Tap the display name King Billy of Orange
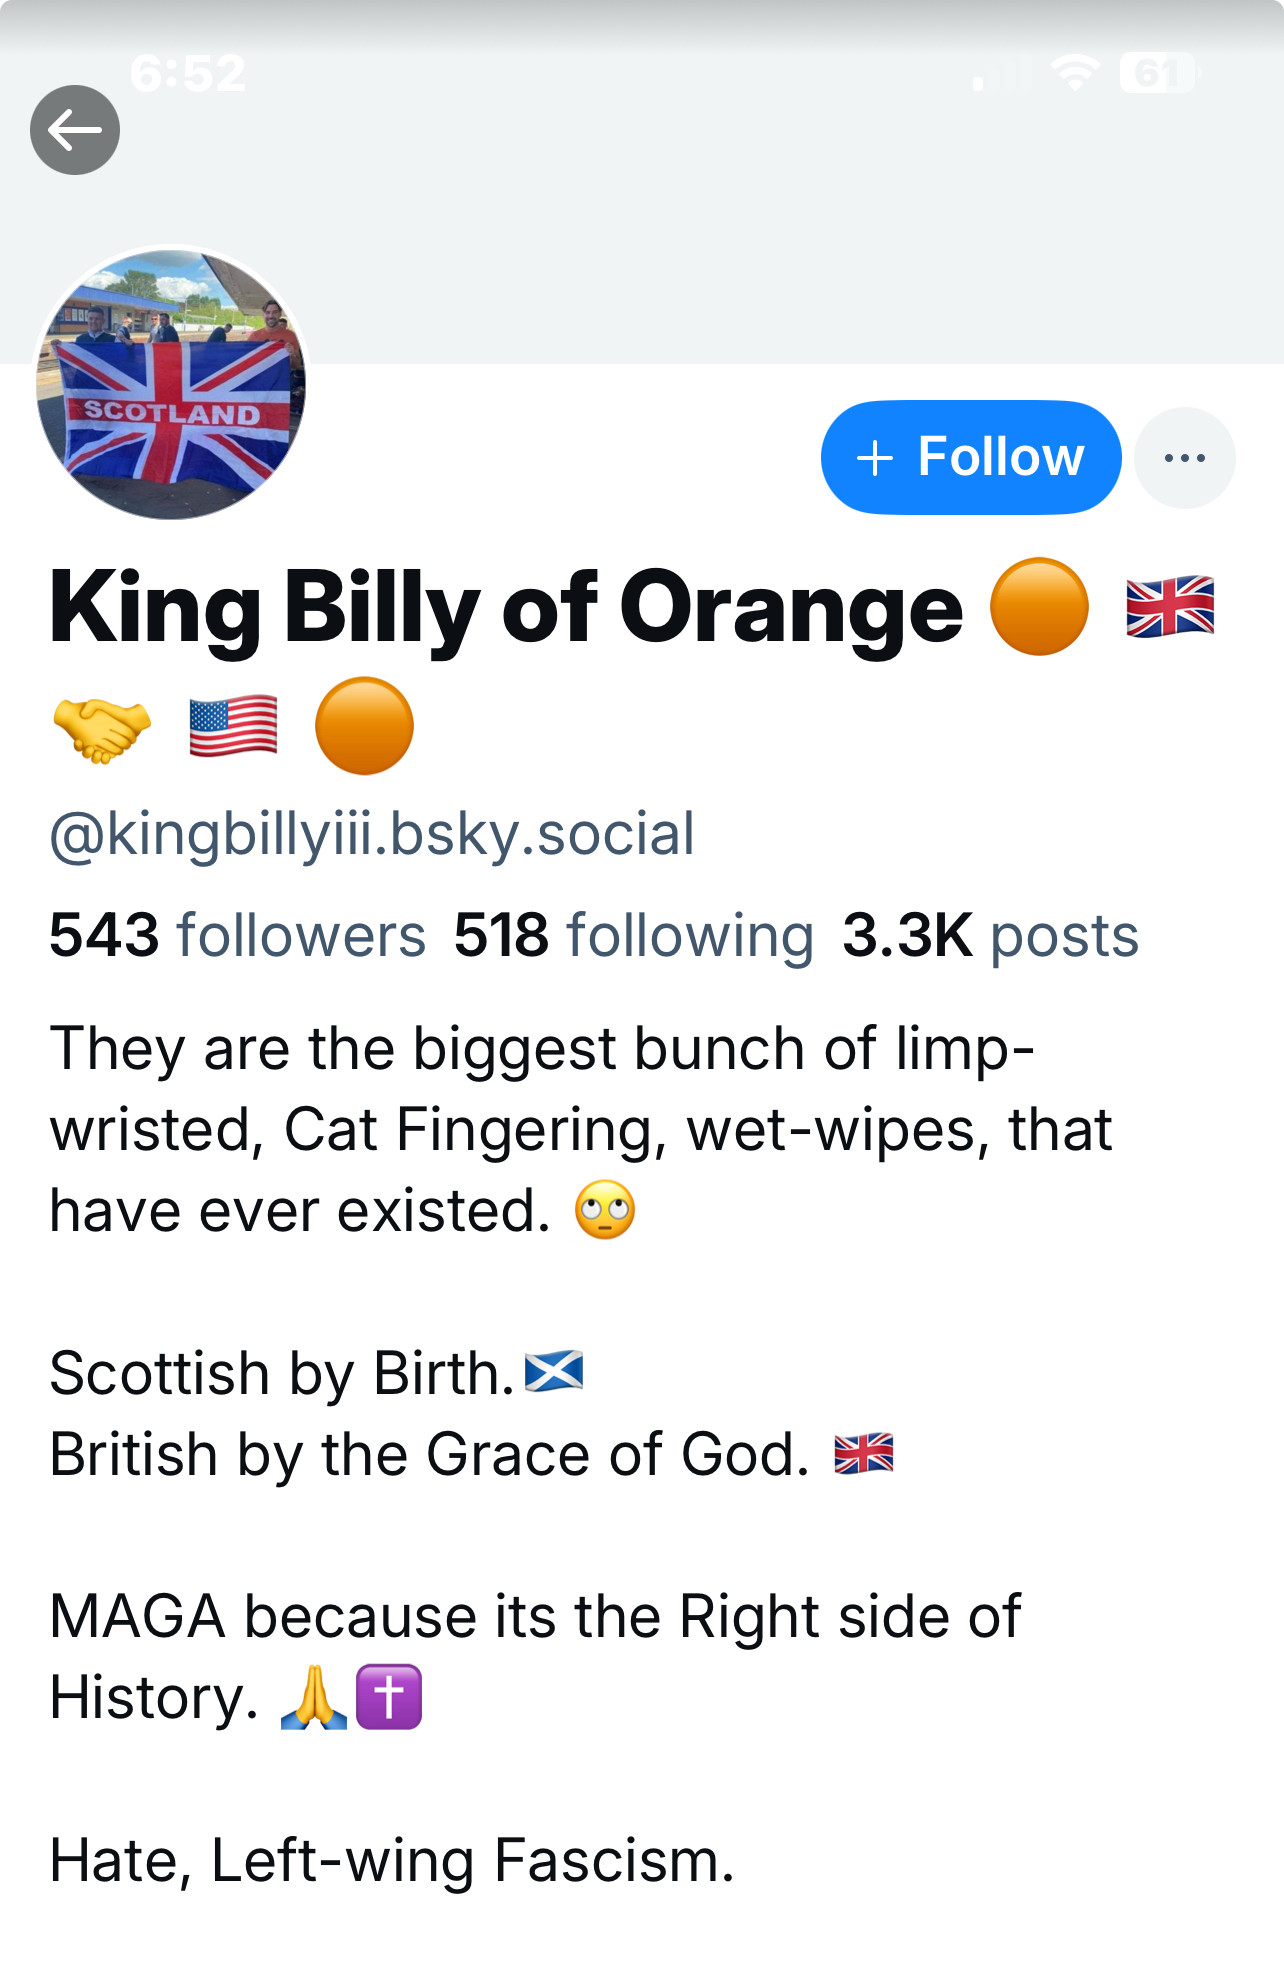The height and width of the screenshot is (1968, 1284). tap(506, 608)
